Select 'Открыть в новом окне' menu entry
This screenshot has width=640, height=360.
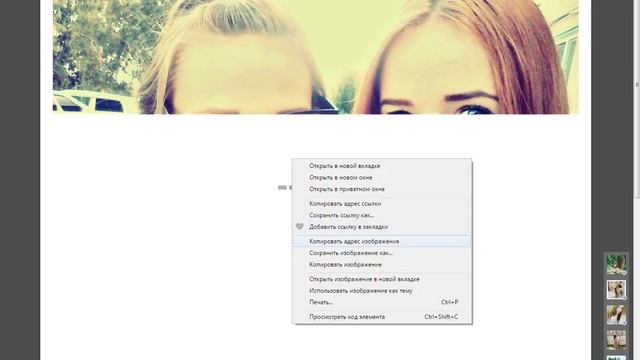382,178
